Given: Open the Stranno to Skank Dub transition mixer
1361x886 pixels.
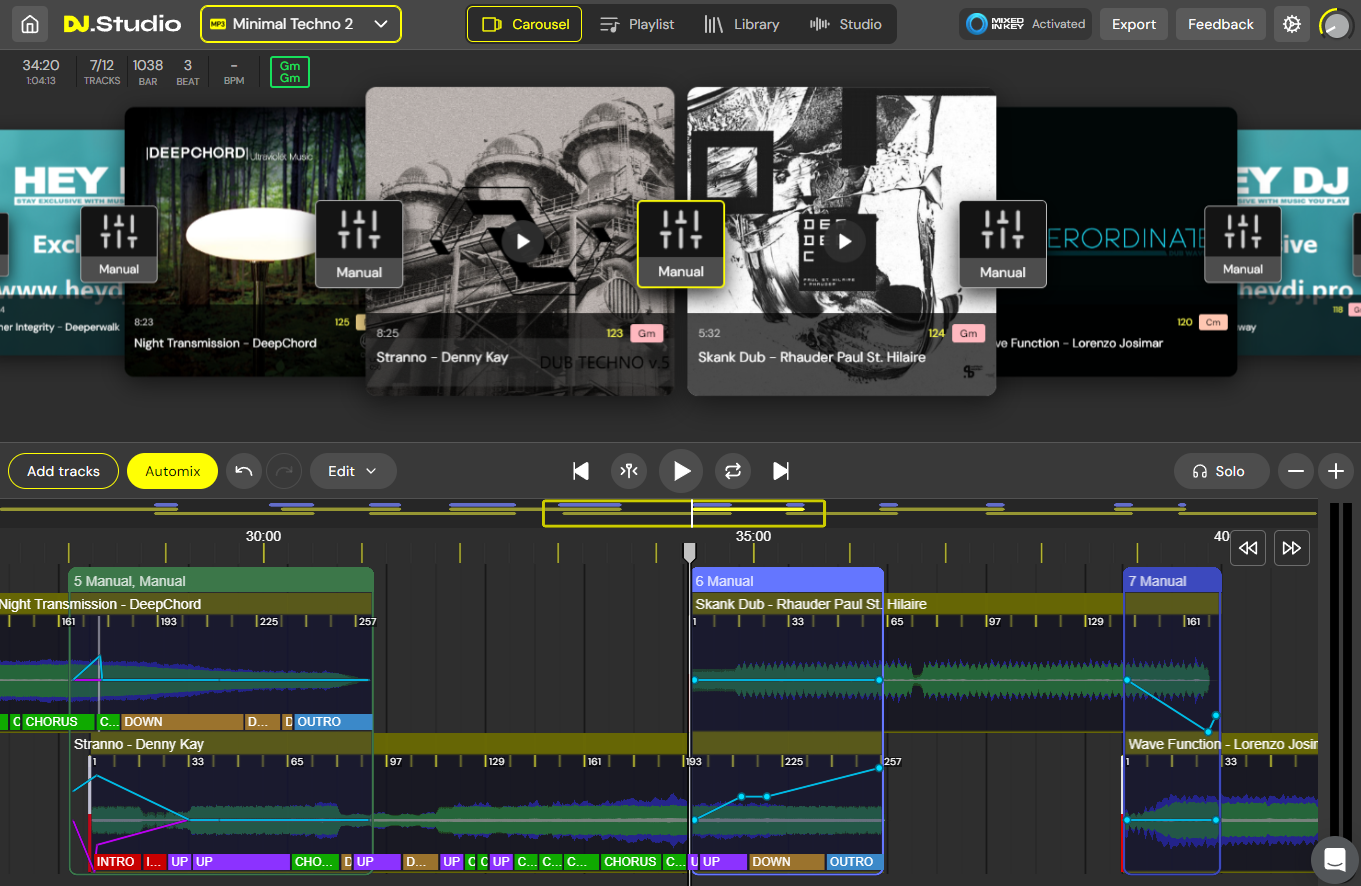Looking at the screenshot, I should 681,244.
